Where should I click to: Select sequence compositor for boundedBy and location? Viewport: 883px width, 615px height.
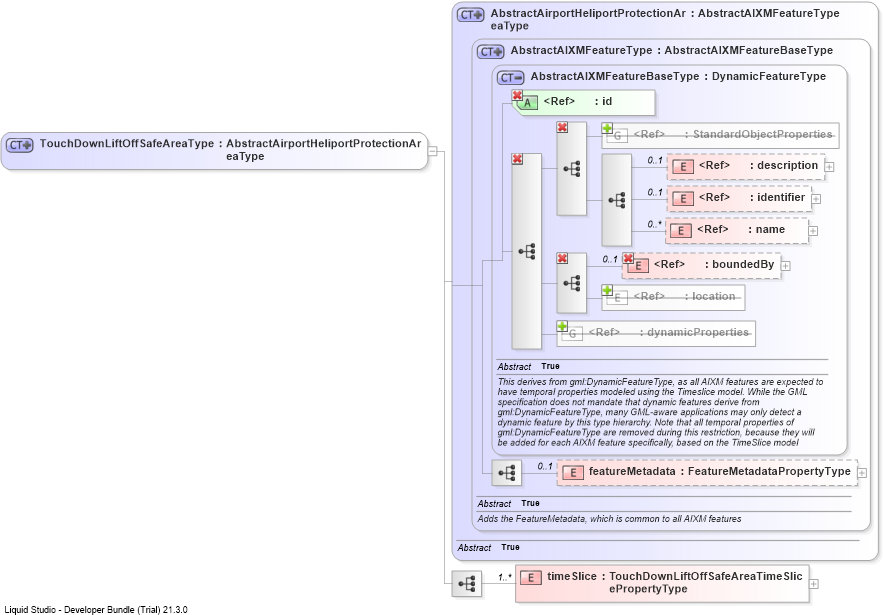click(x=572, y=283)
